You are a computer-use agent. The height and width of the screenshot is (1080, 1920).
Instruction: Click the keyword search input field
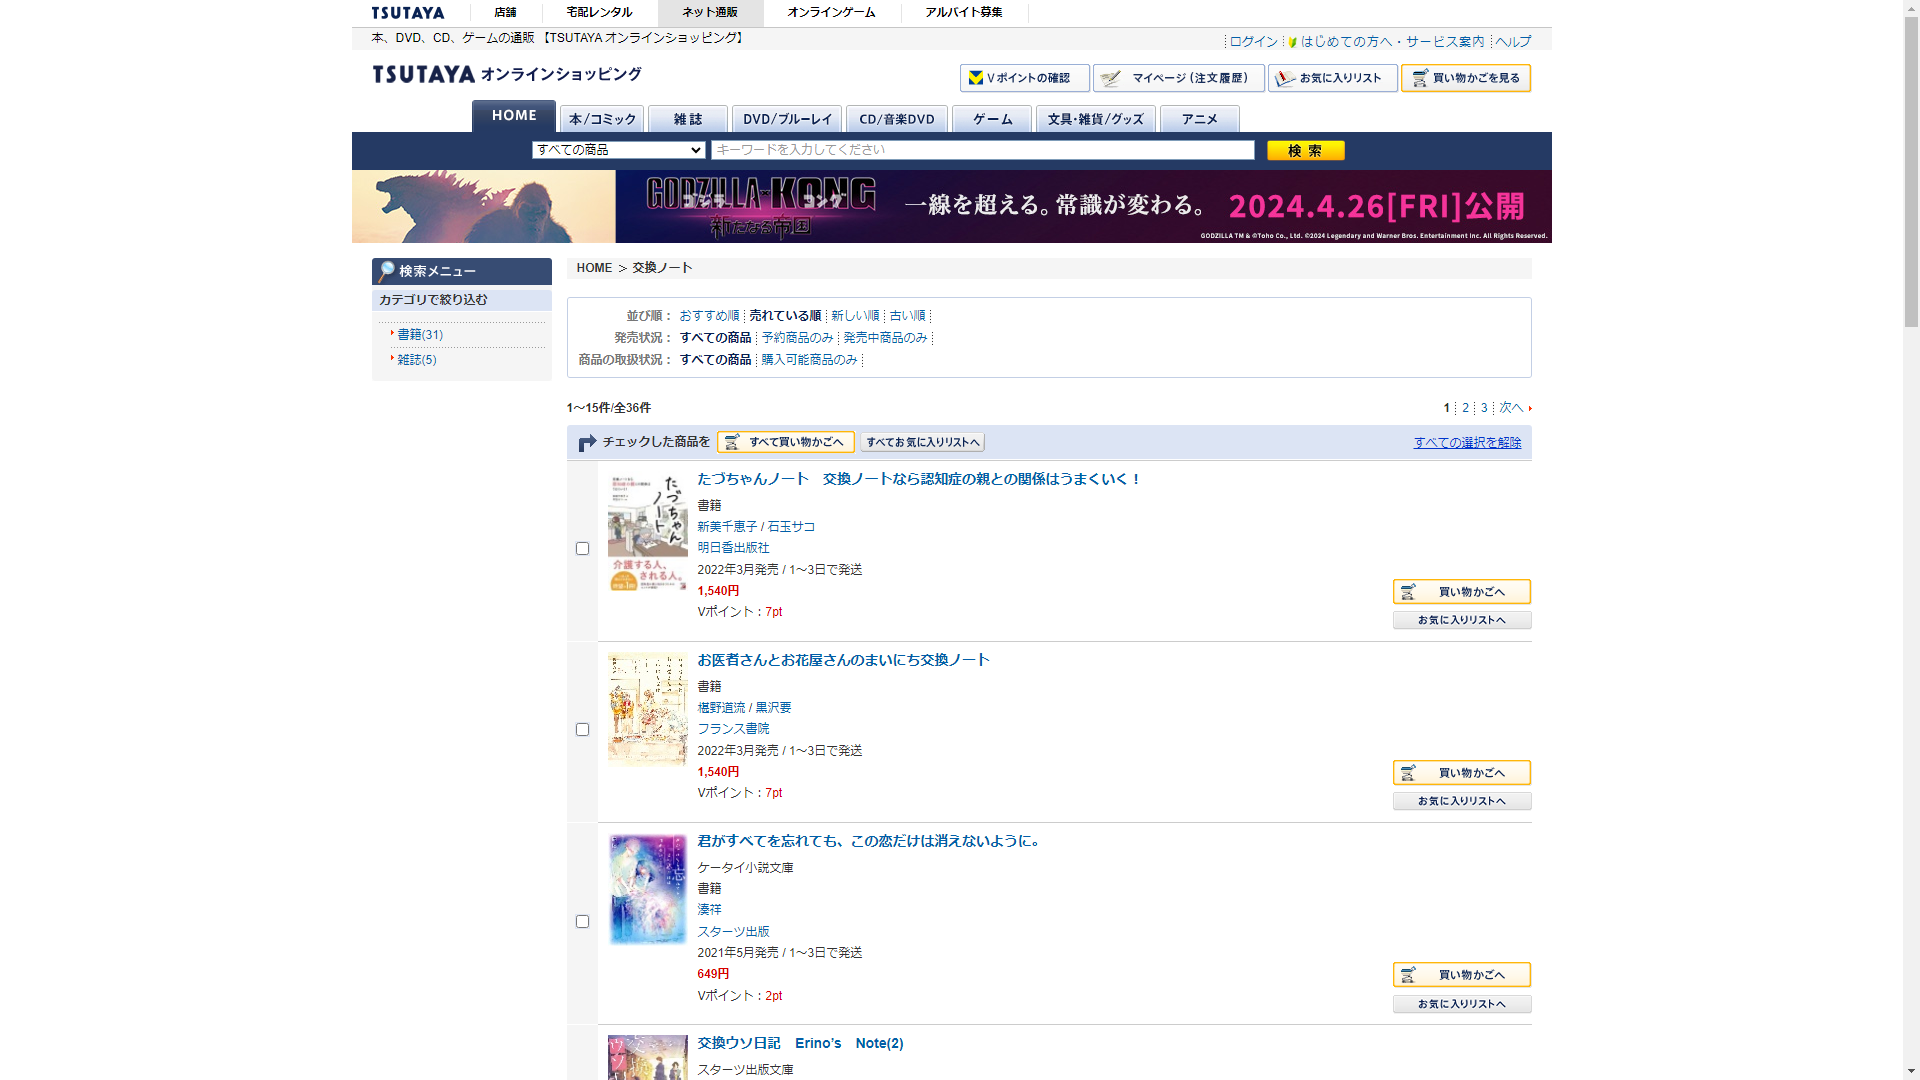tap(982, 150)
